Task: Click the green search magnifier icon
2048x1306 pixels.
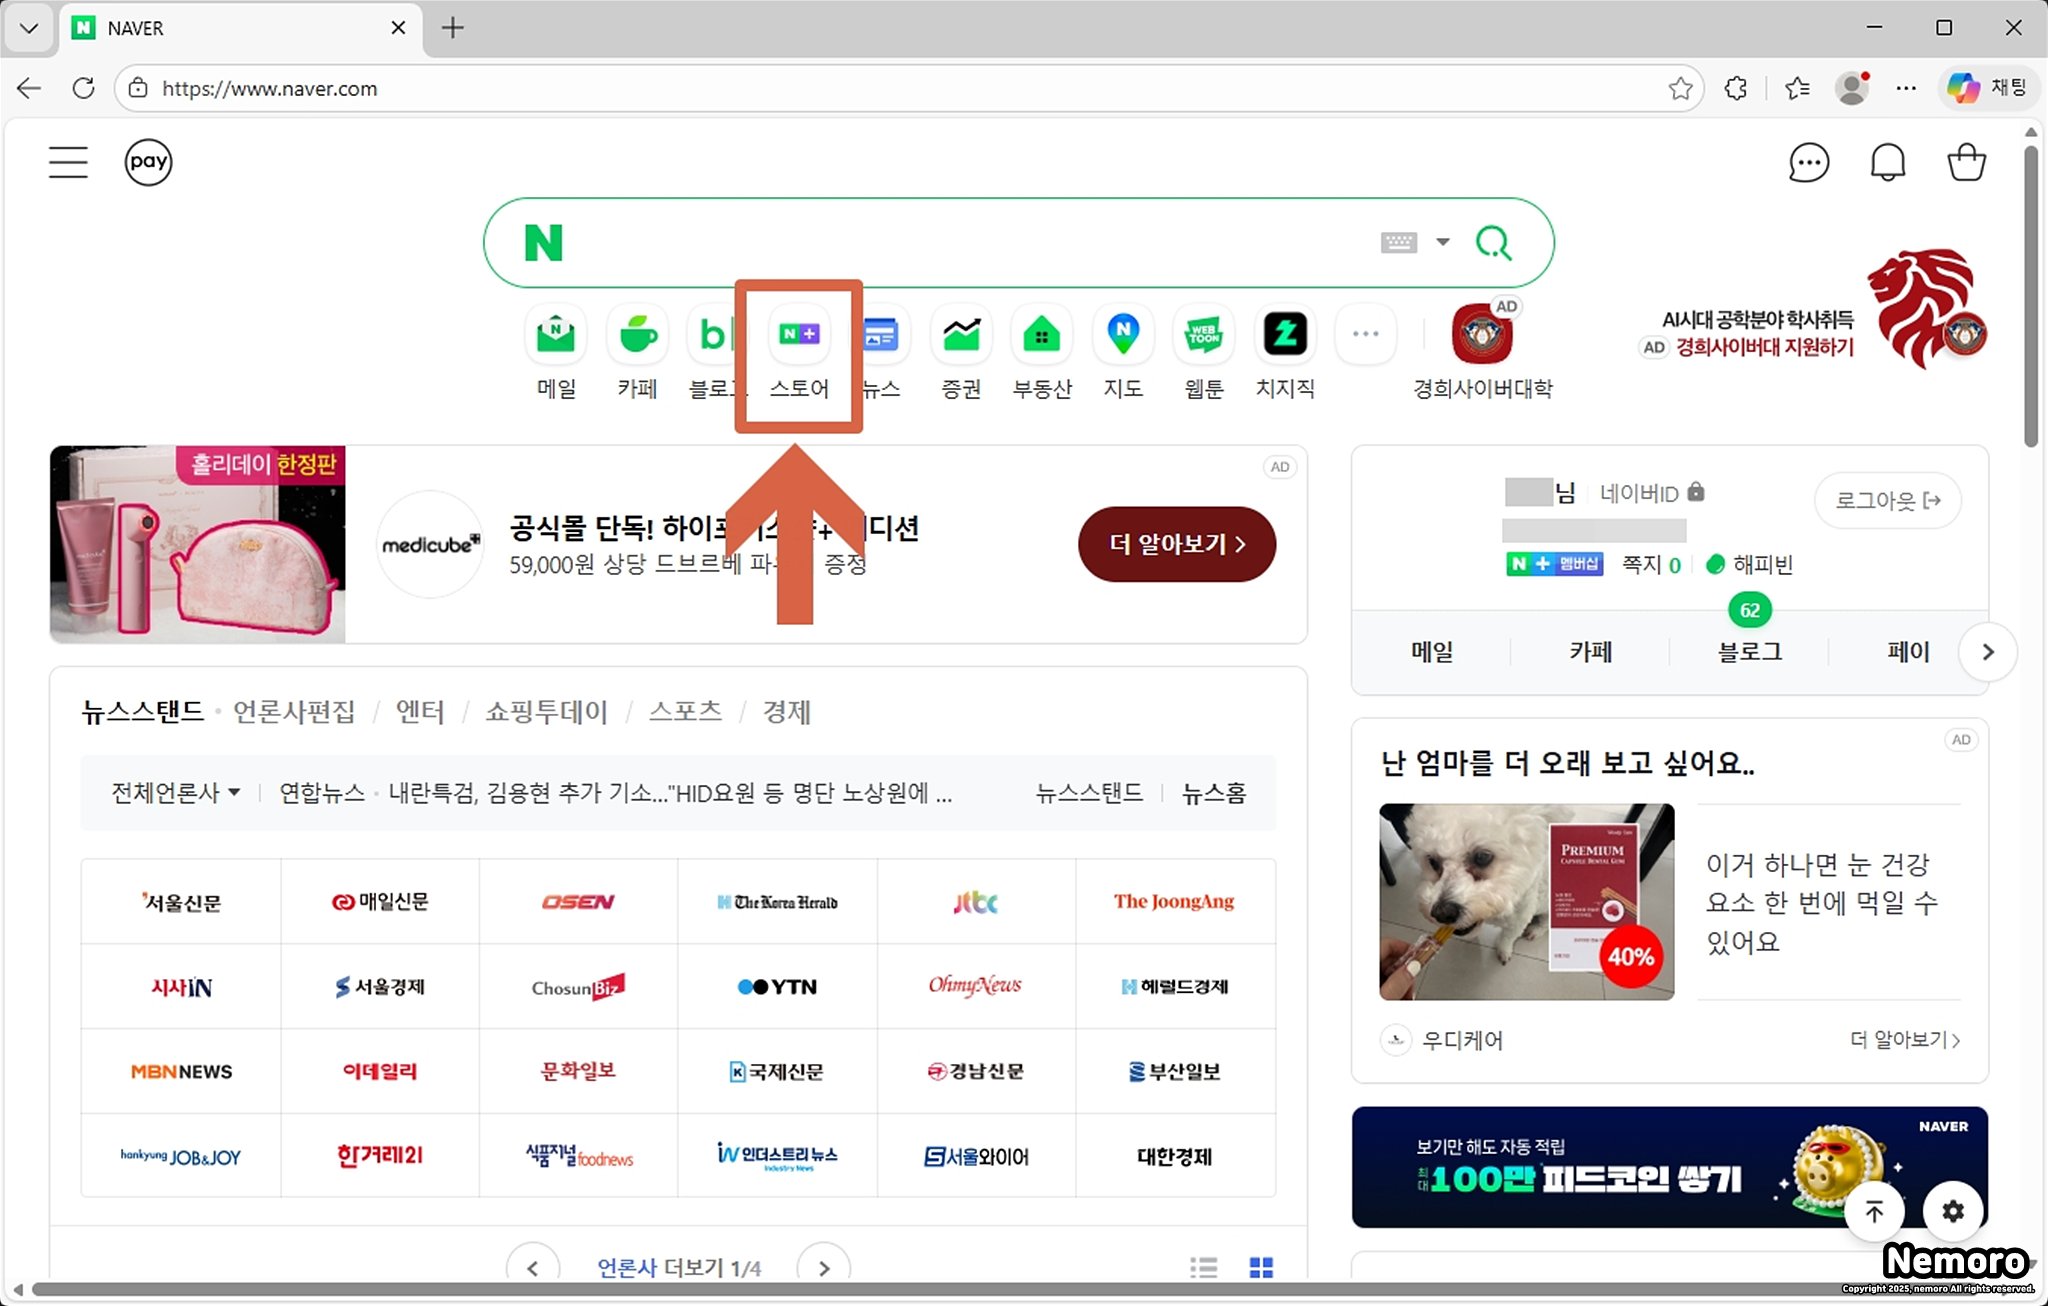Action: (1493, 243)
